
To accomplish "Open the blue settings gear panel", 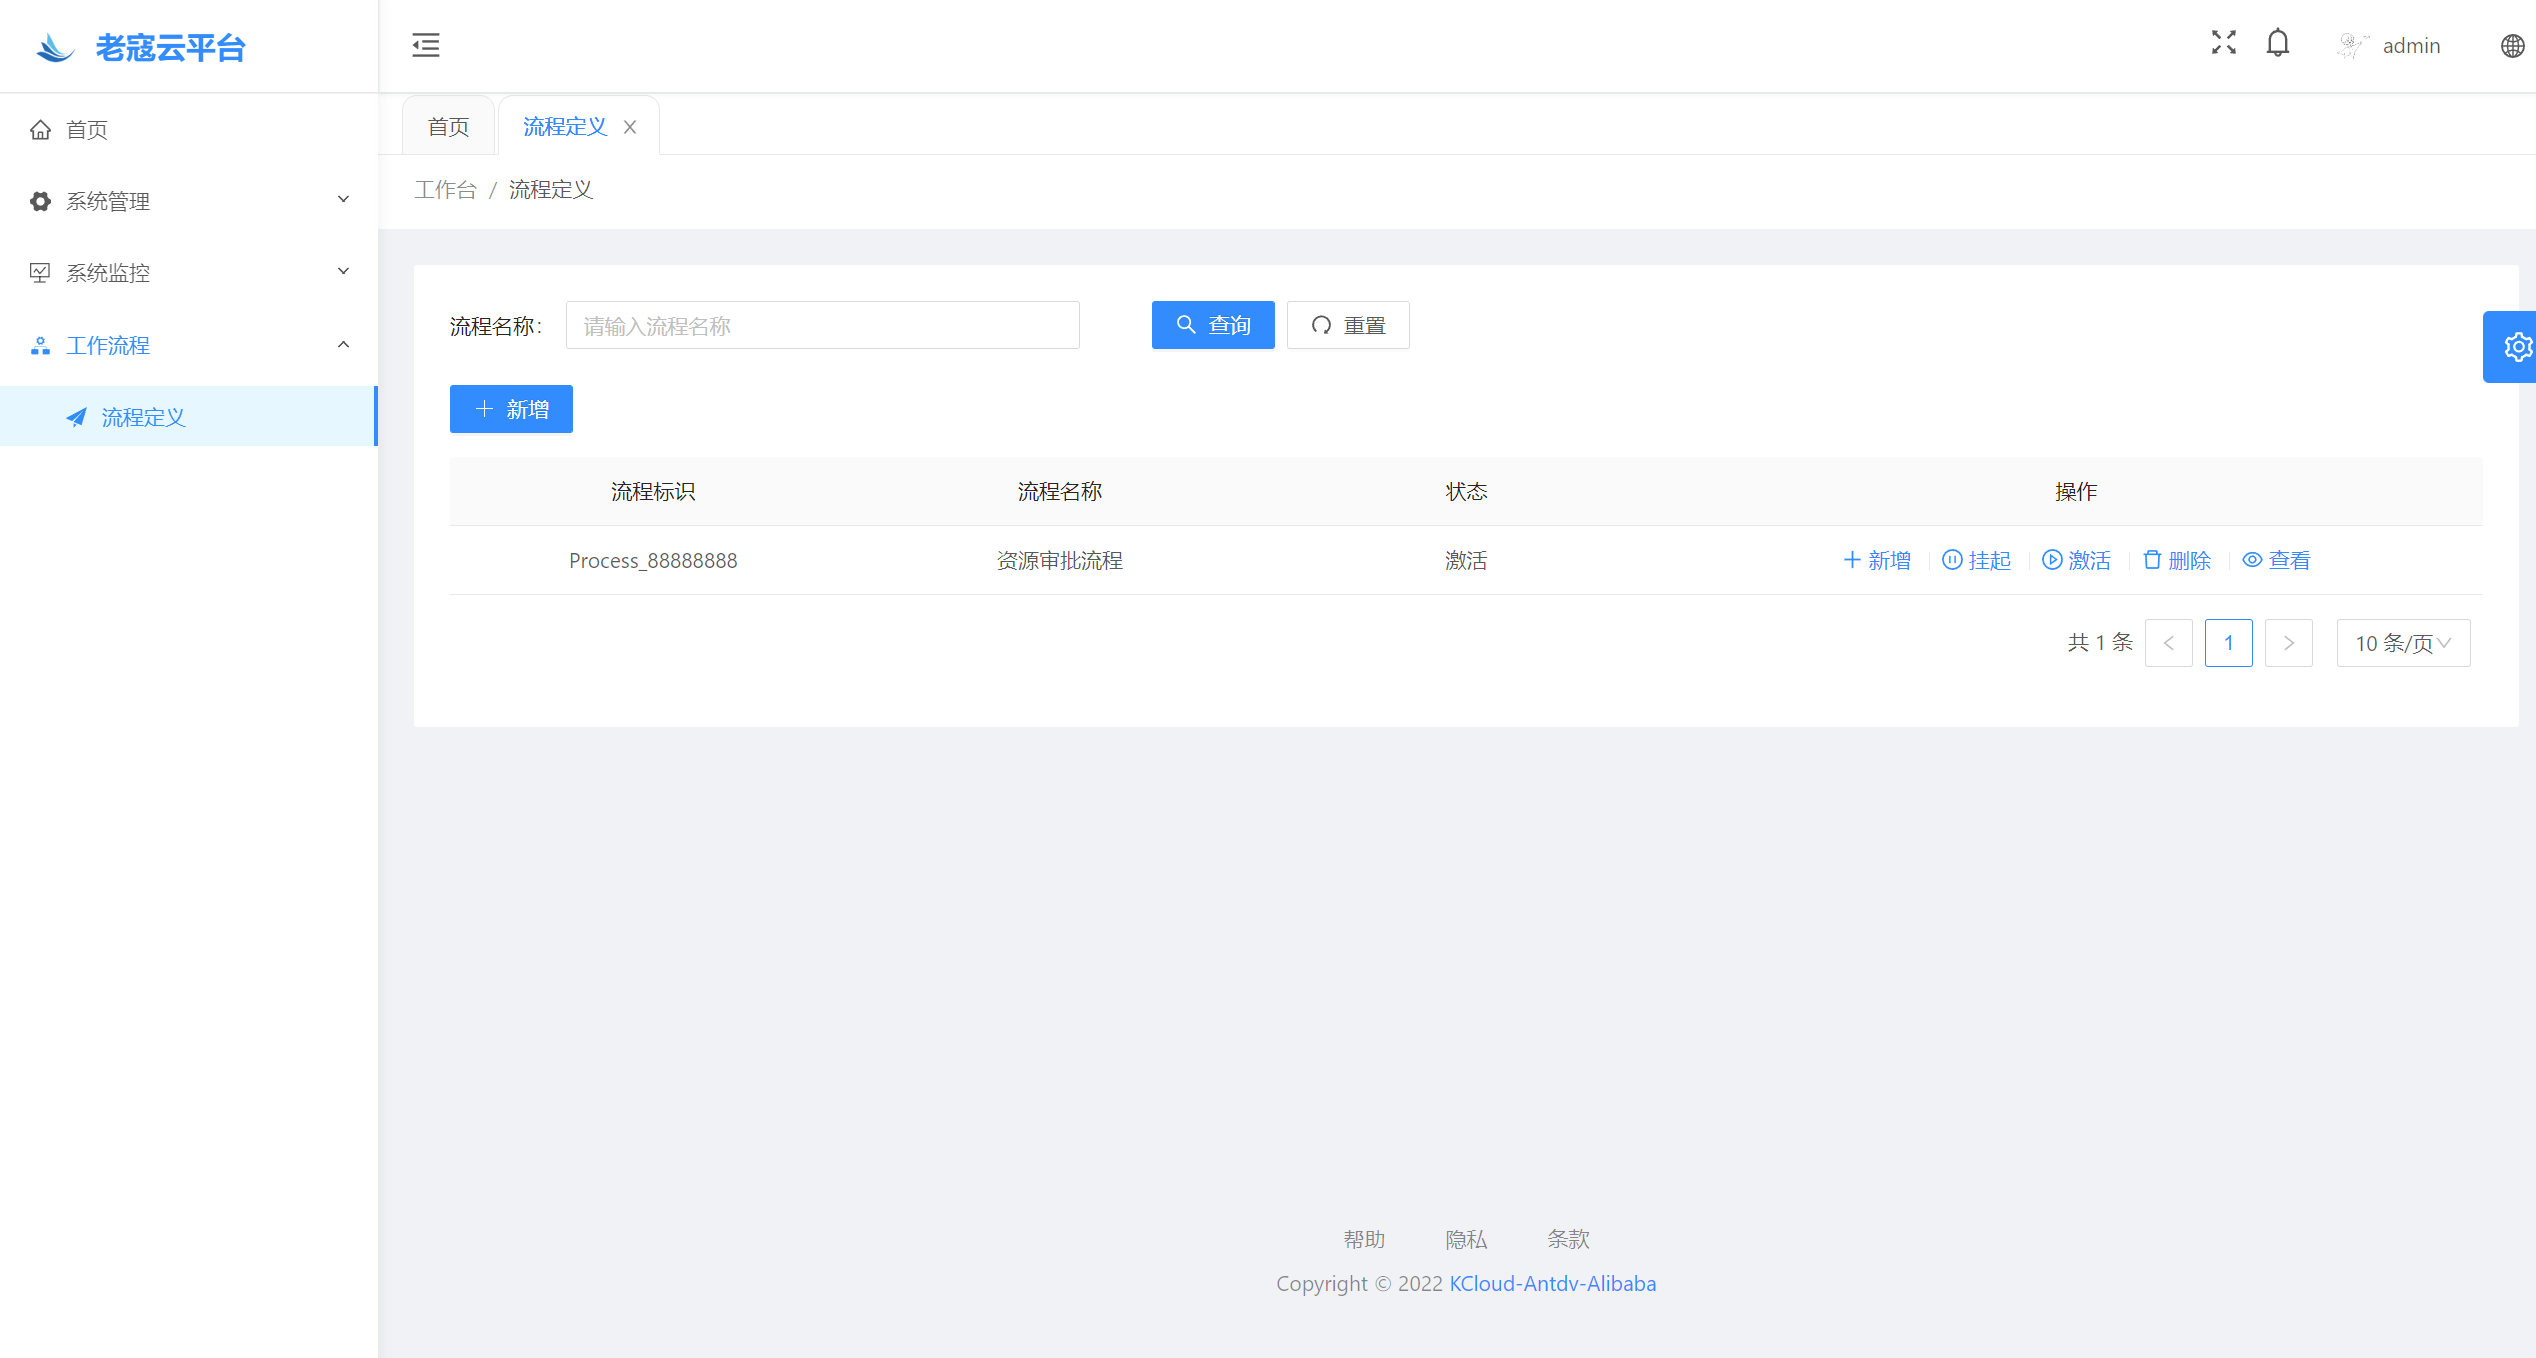I will 2515,347.
